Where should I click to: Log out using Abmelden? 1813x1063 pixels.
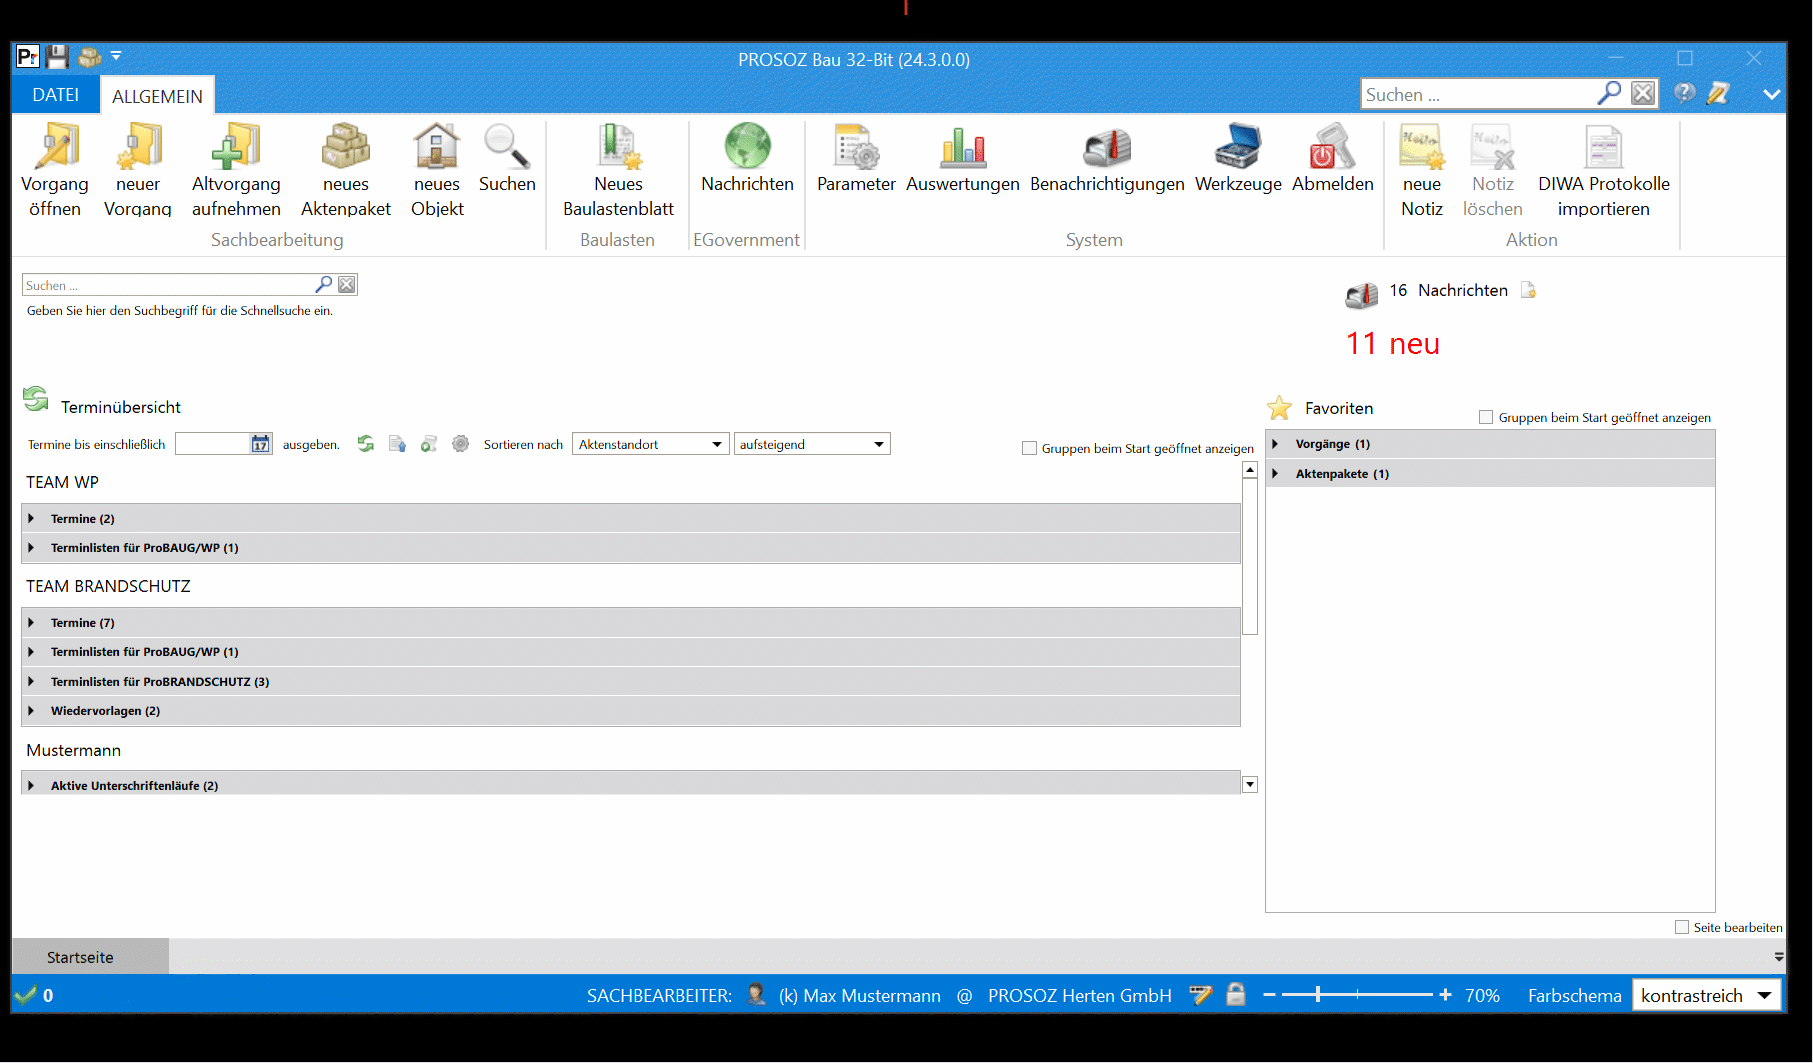[x=1333, y=158]
